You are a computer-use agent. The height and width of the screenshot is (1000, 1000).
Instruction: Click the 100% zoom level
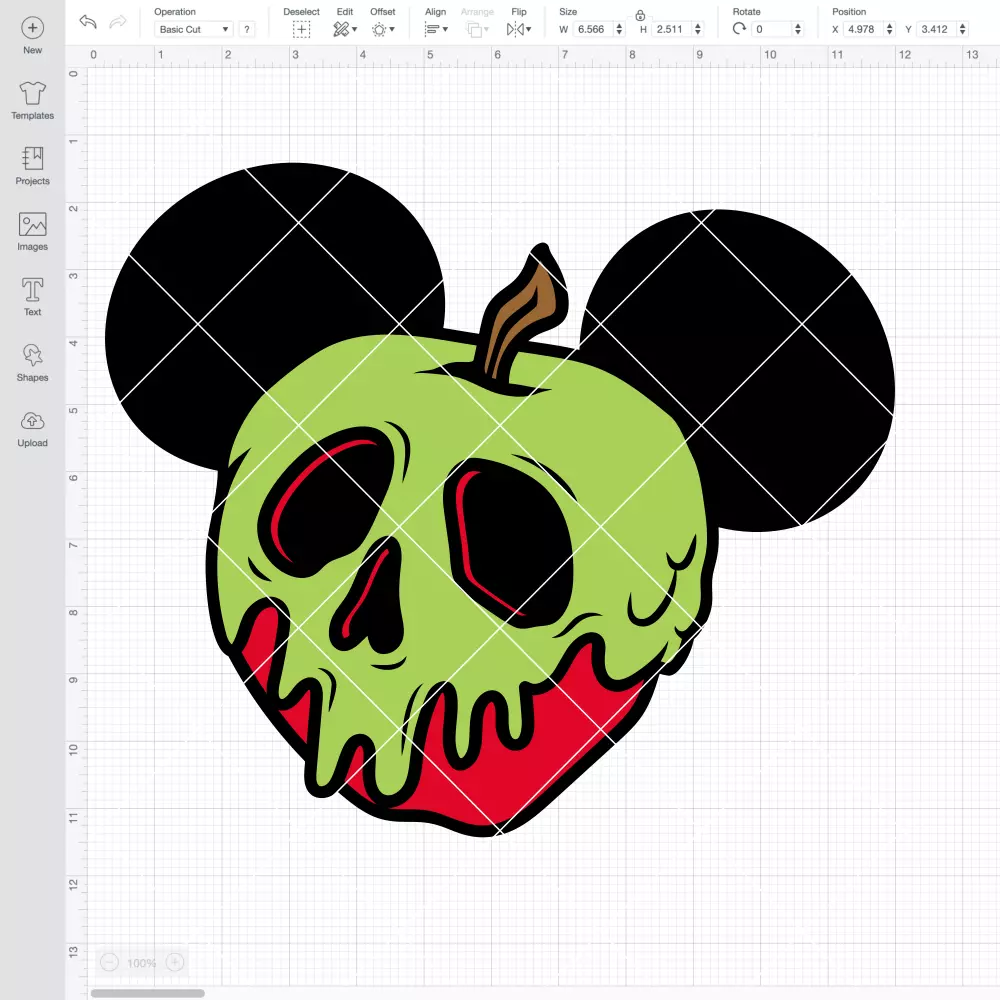tap(142, 963)
